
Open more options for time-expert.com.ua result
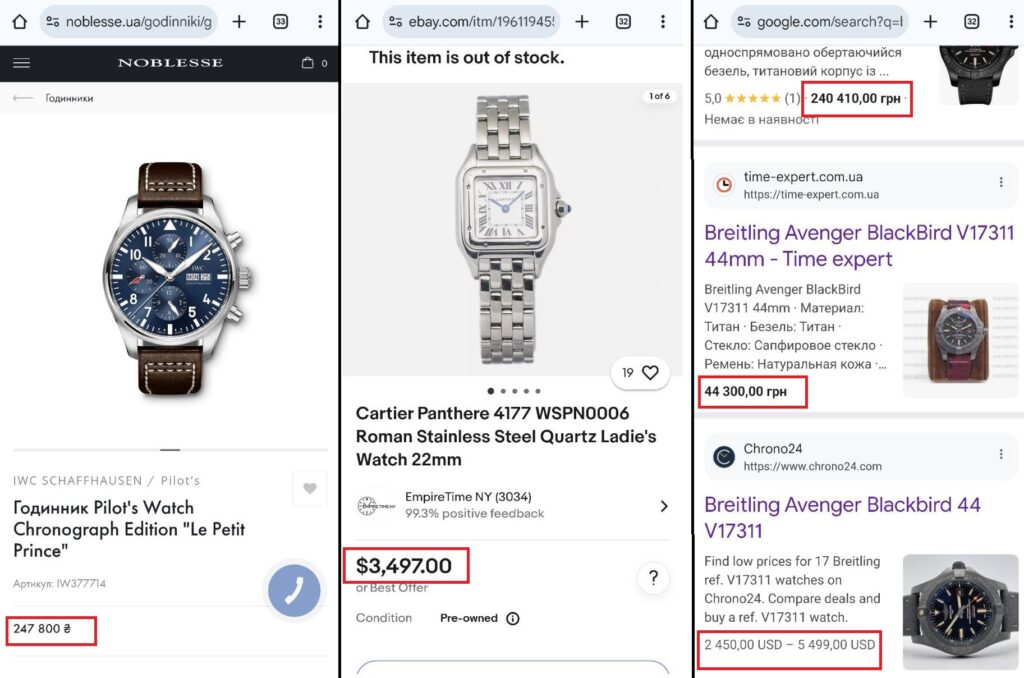(x=1001, y=183)
